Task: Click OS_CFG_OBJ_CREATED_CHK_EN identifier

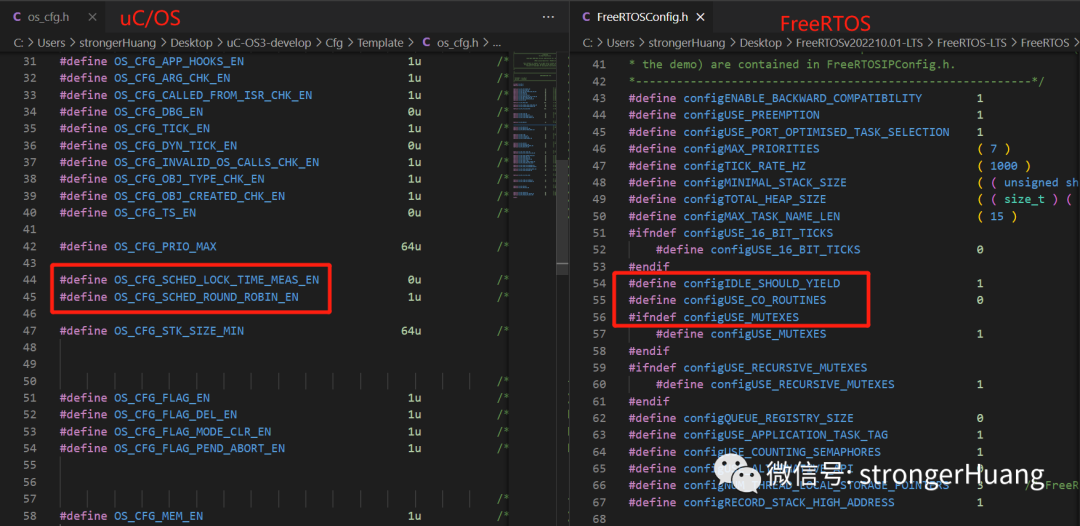Action: pos(200,196)
